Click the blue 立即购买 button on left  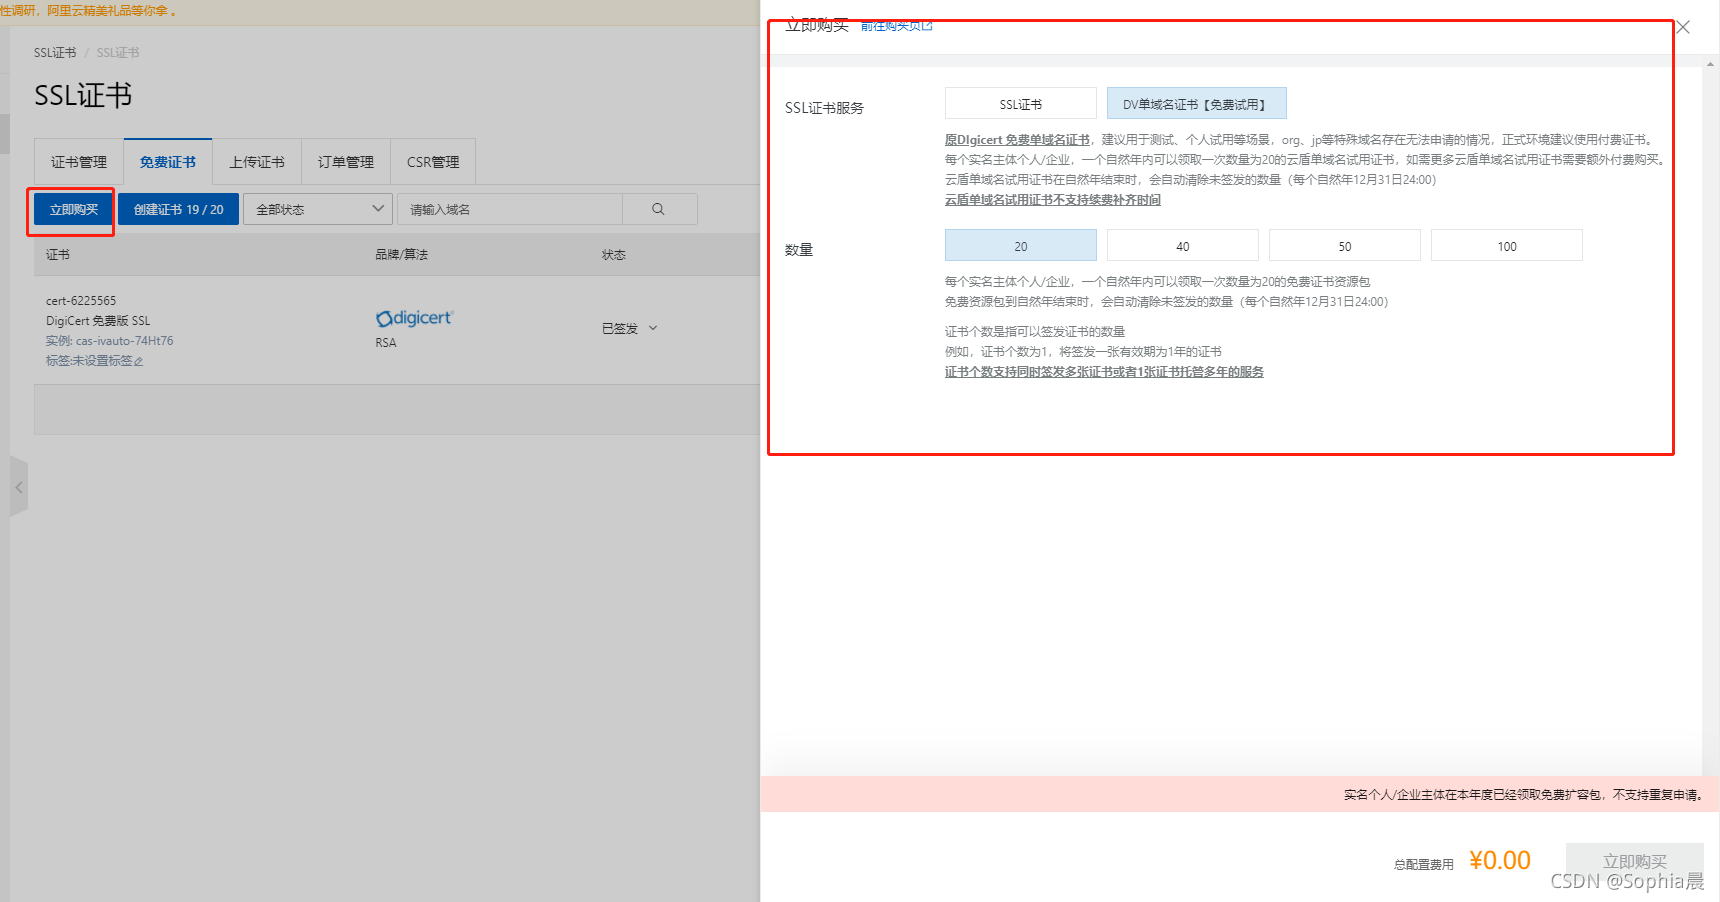[74, 209]
